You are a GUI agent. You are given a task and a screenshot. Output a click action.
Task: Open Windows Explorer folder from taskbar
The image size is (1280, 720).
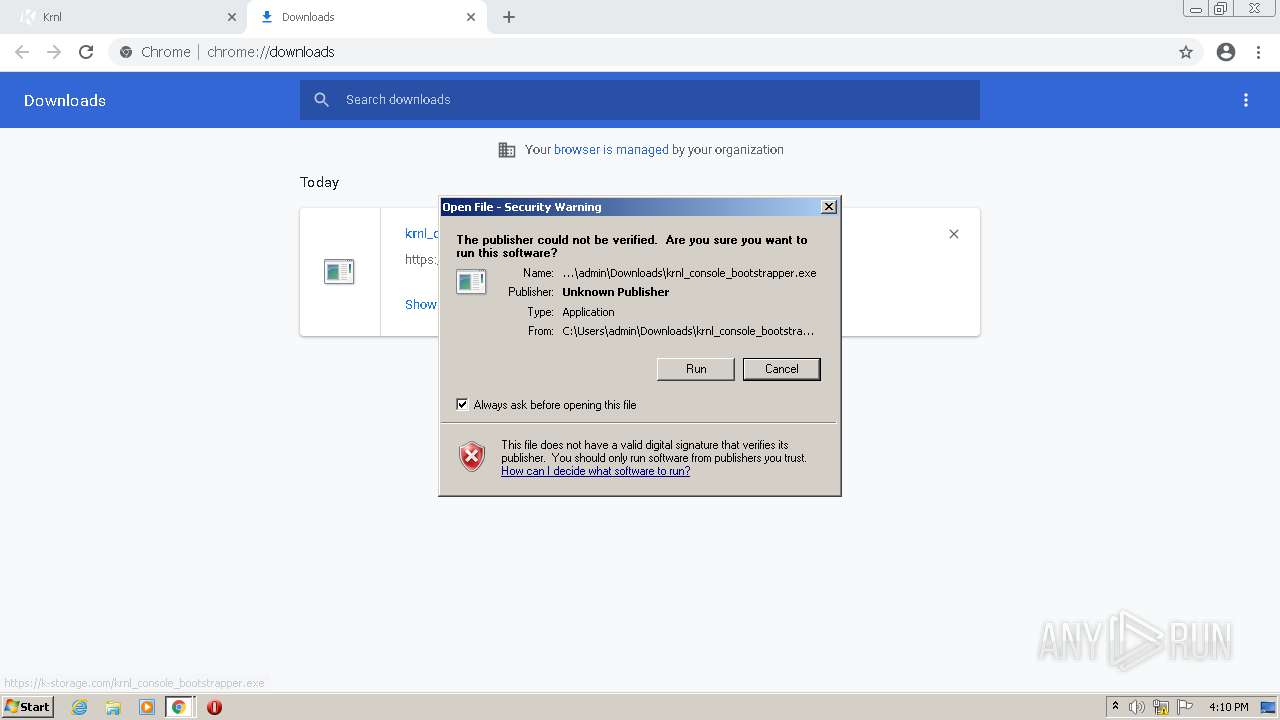pos(113,707)
